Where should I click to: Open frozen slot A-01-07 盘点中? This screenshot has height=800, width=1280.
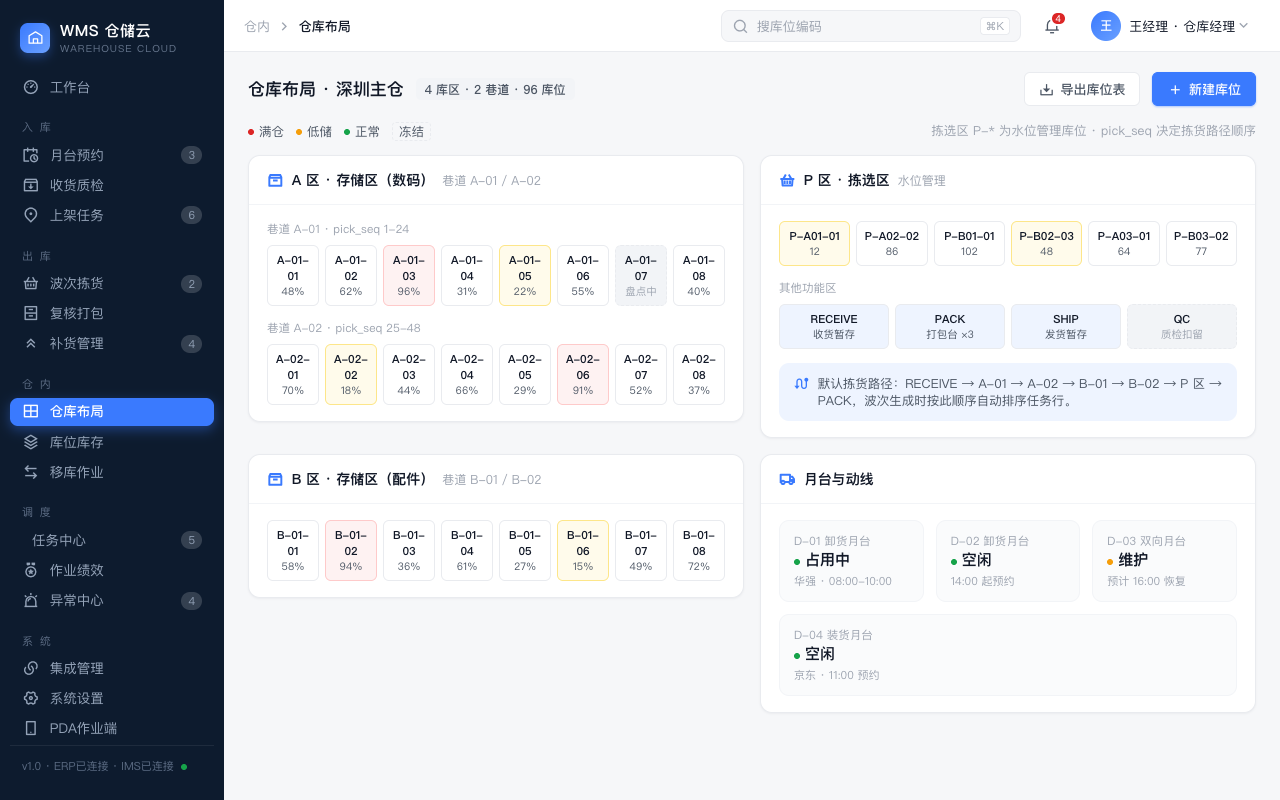641,275
